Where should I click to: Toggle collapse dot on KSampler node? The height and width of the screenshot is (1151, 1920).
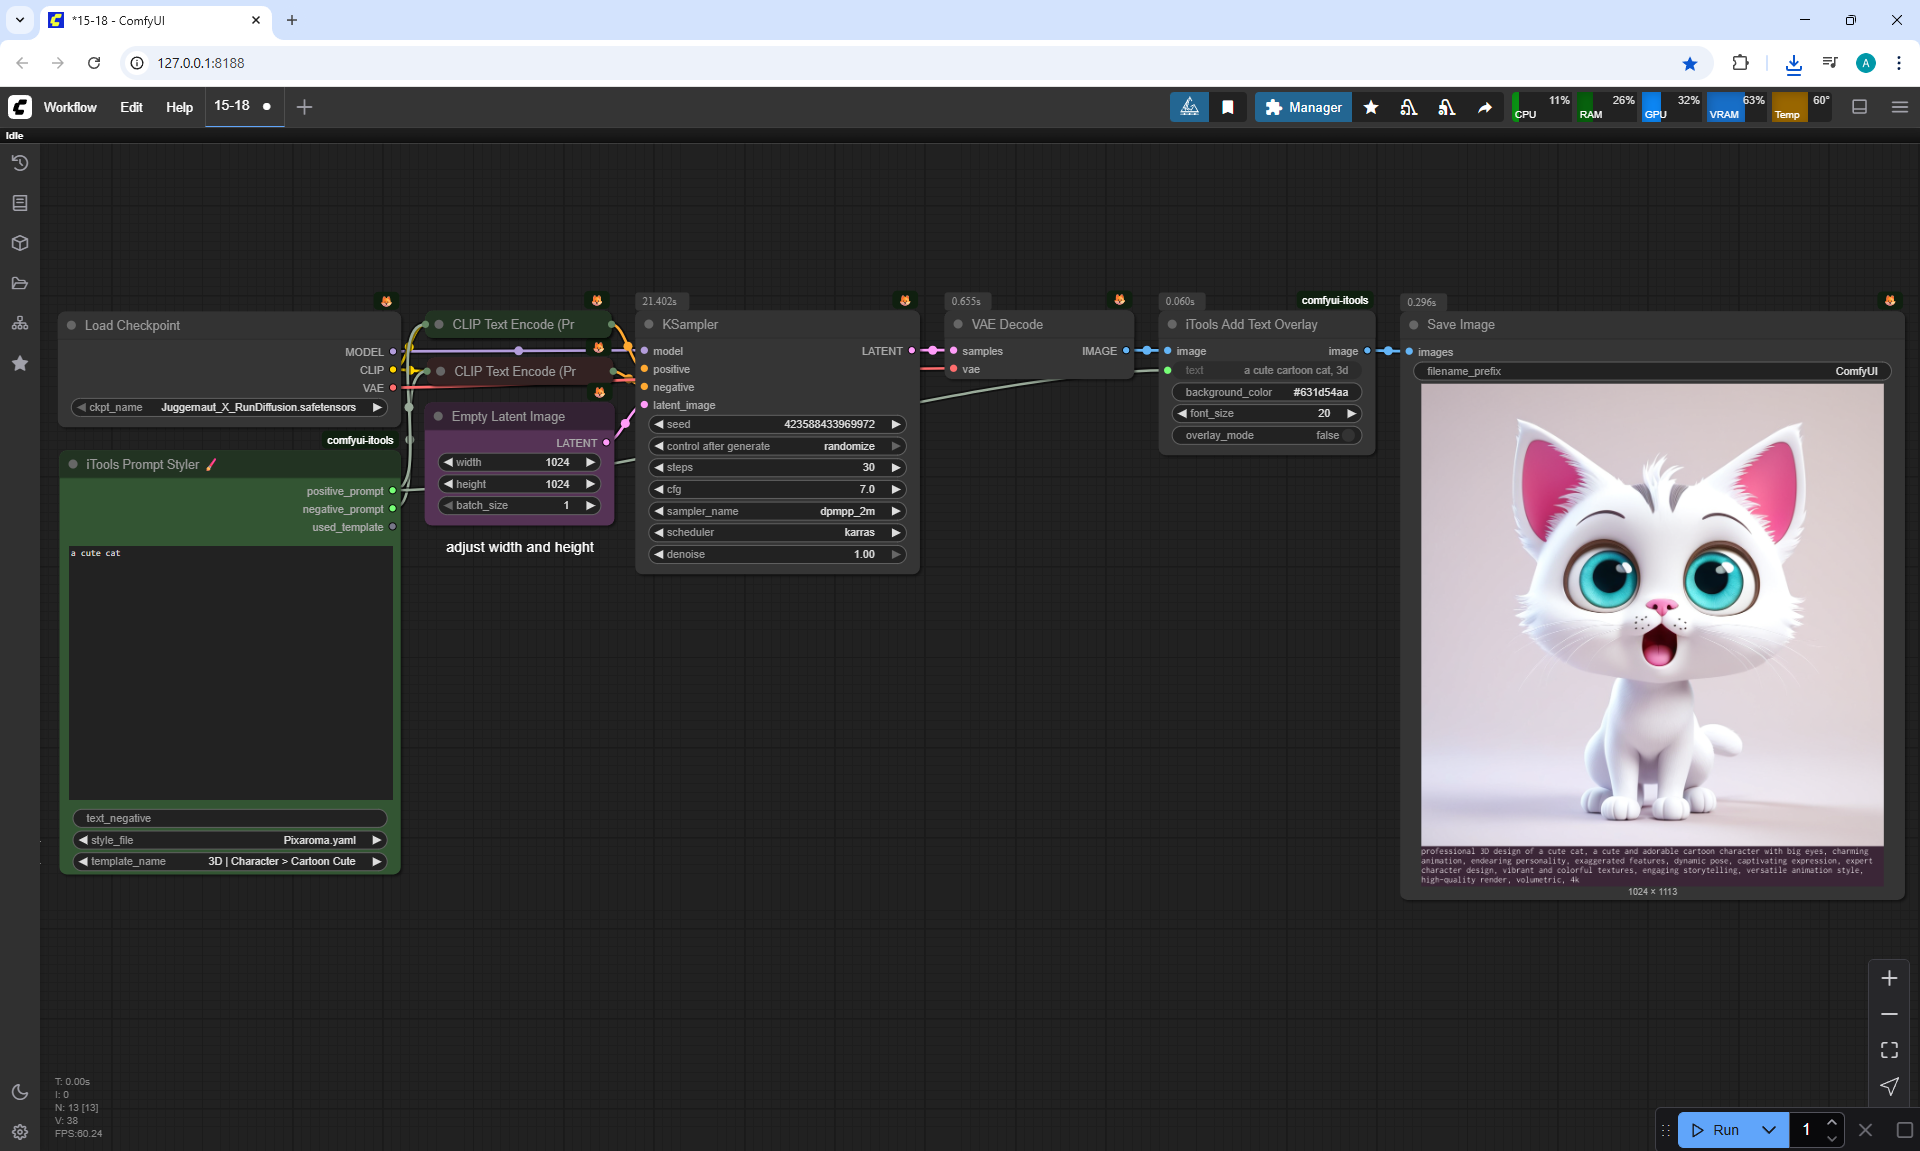click(649, 324)
